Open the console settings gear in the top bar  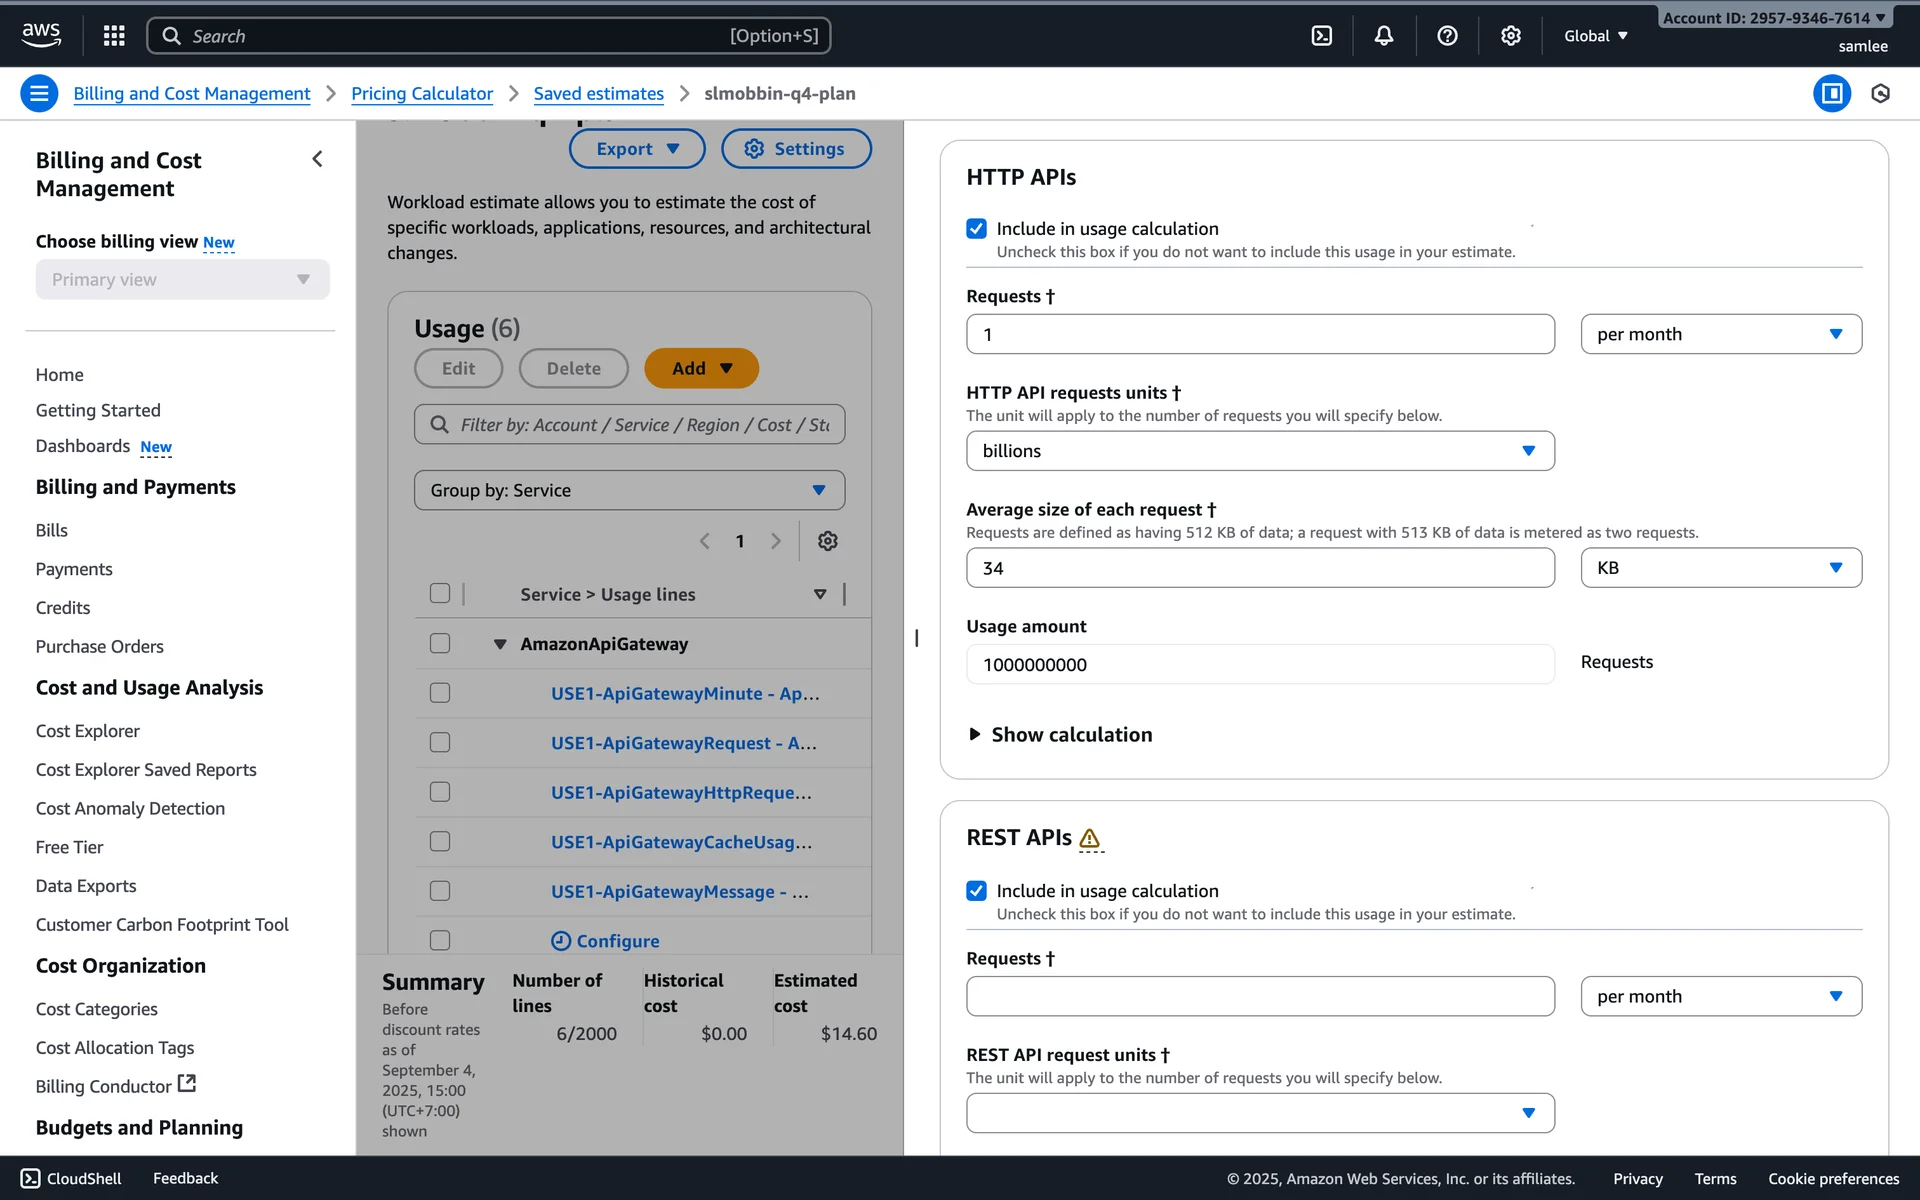tap(1510, 36)
